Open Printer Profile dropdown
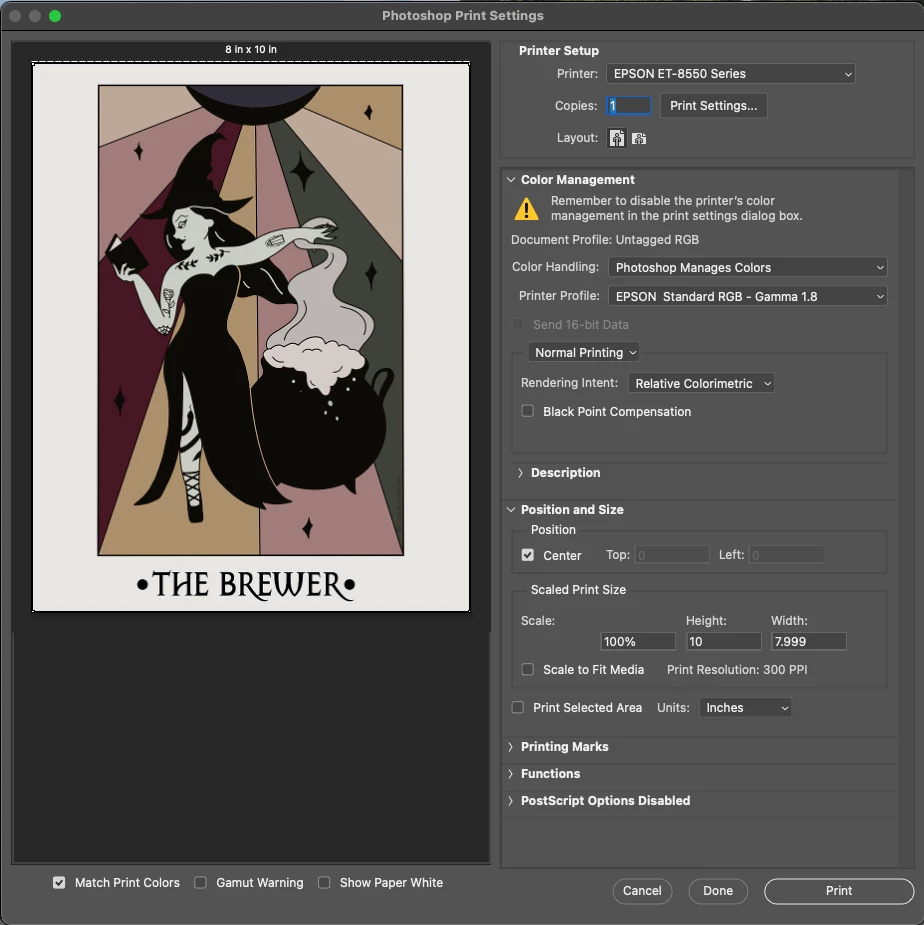The height and width of the screenshot is (925, 924). [748, 296]
